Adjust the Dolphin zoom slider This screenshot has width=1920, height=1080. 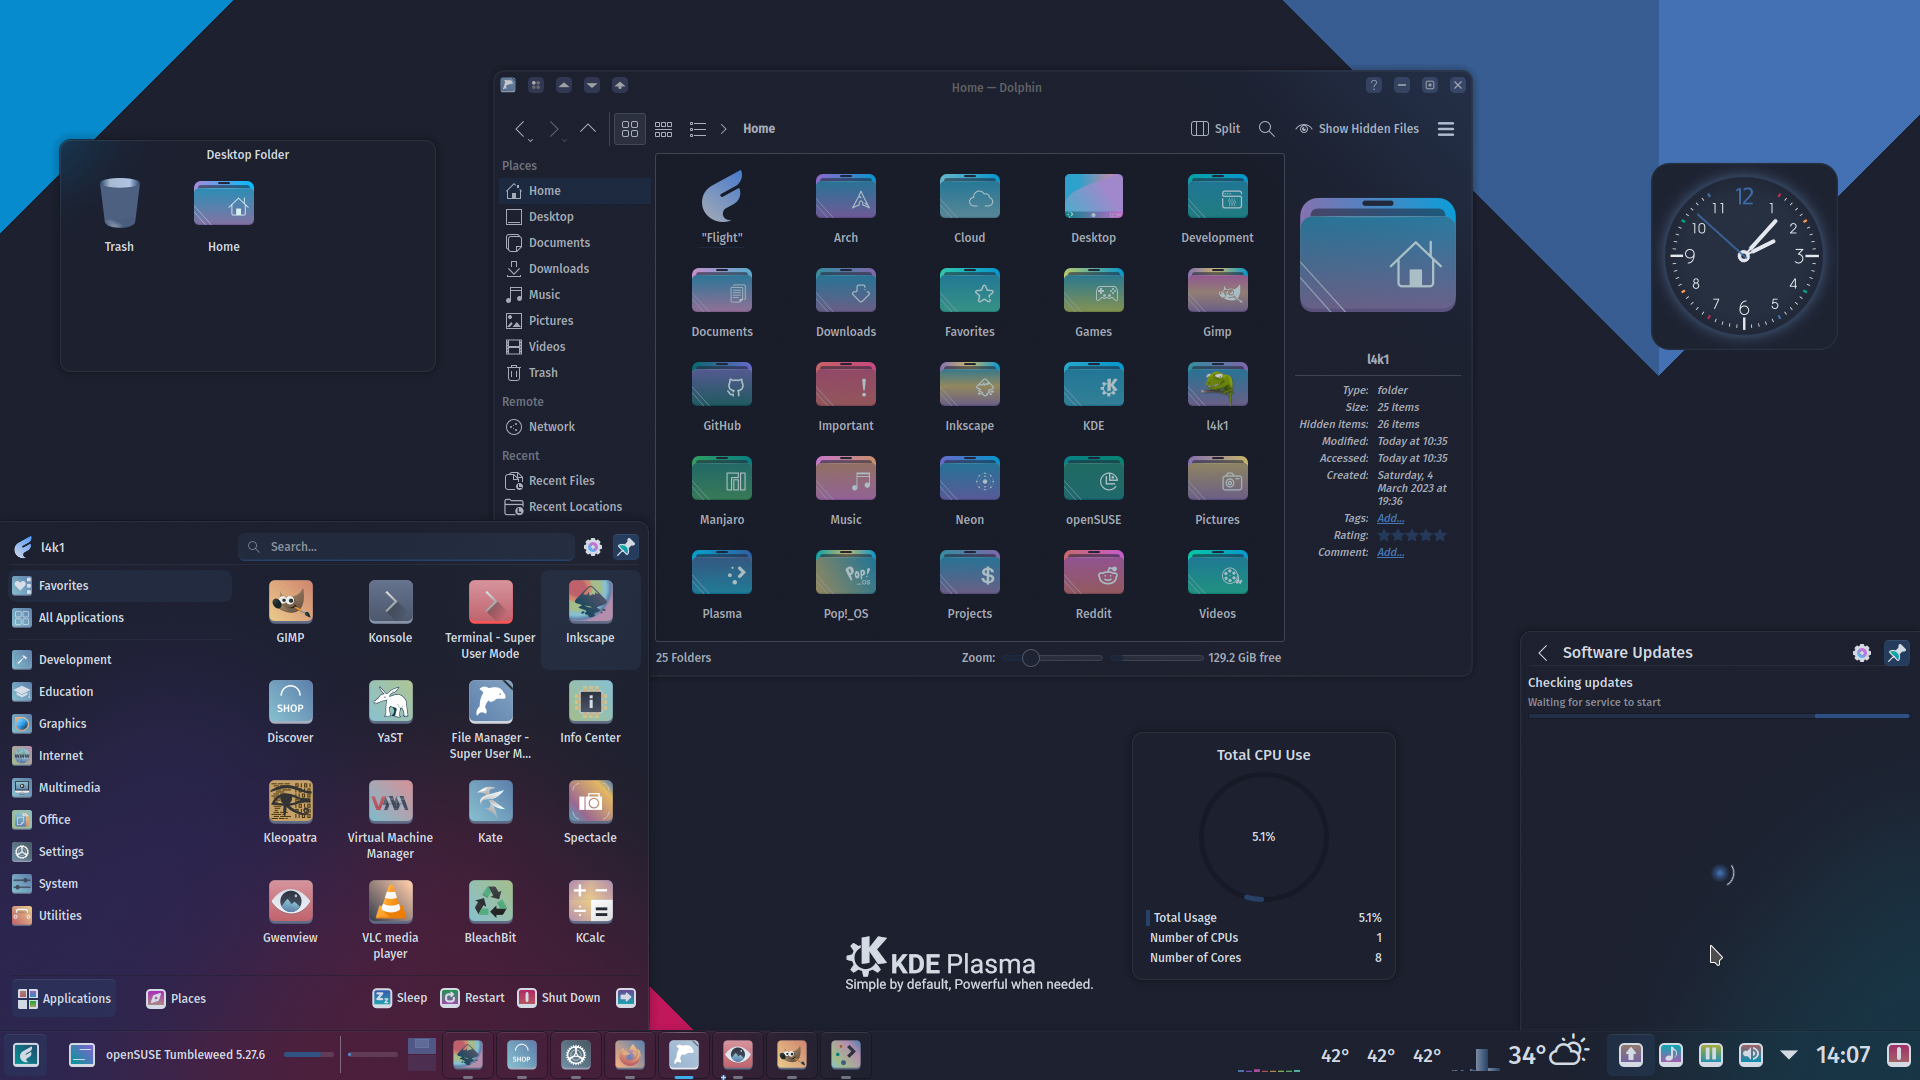[1053, 658]
